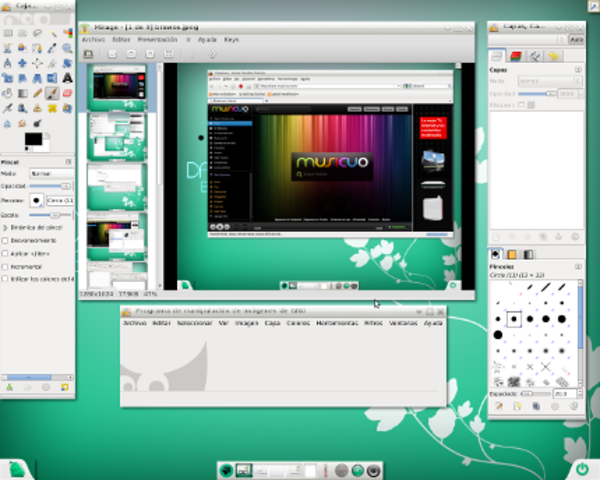The height and width of the screenshot is (480, 600).
Task: Select the Dodge/Burn tool
Action: 38,123
